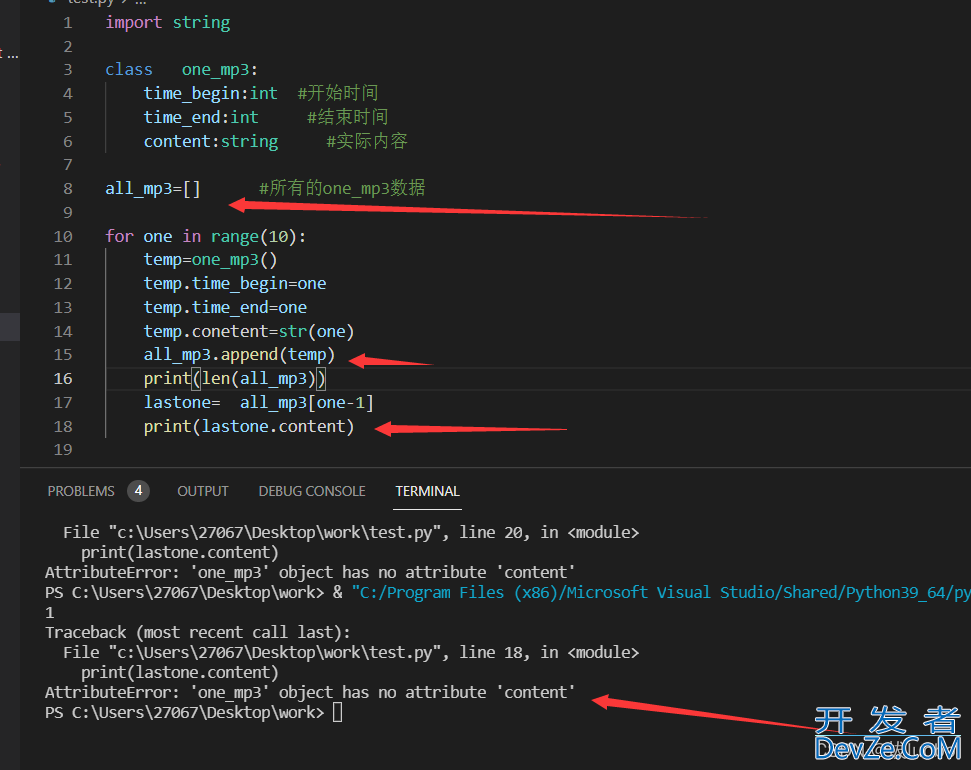
Task: Click the problems count badge showing 4
Action: pos(138,491)
